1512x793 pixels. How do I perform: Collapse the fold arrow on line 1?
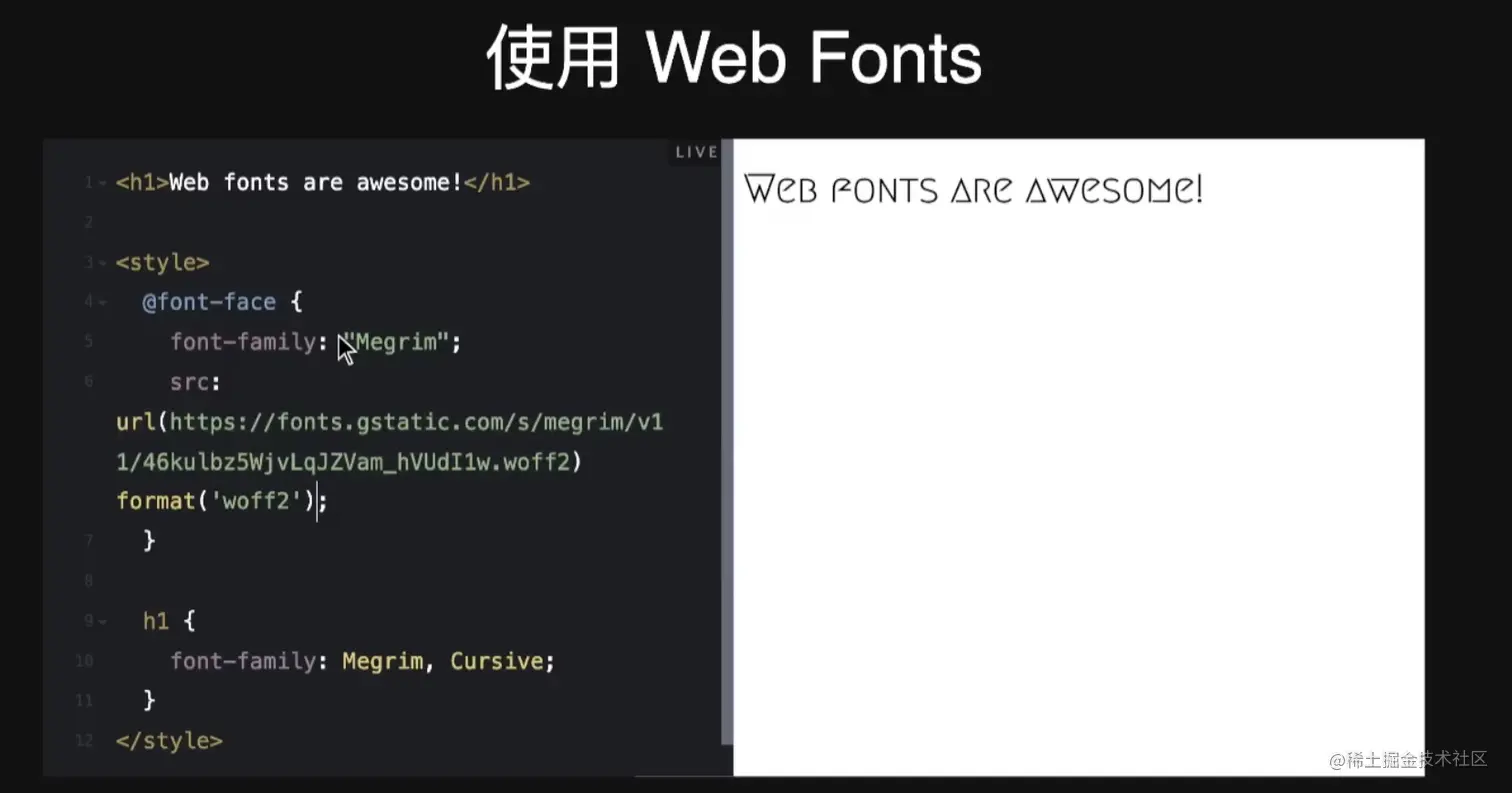point(103,184)
